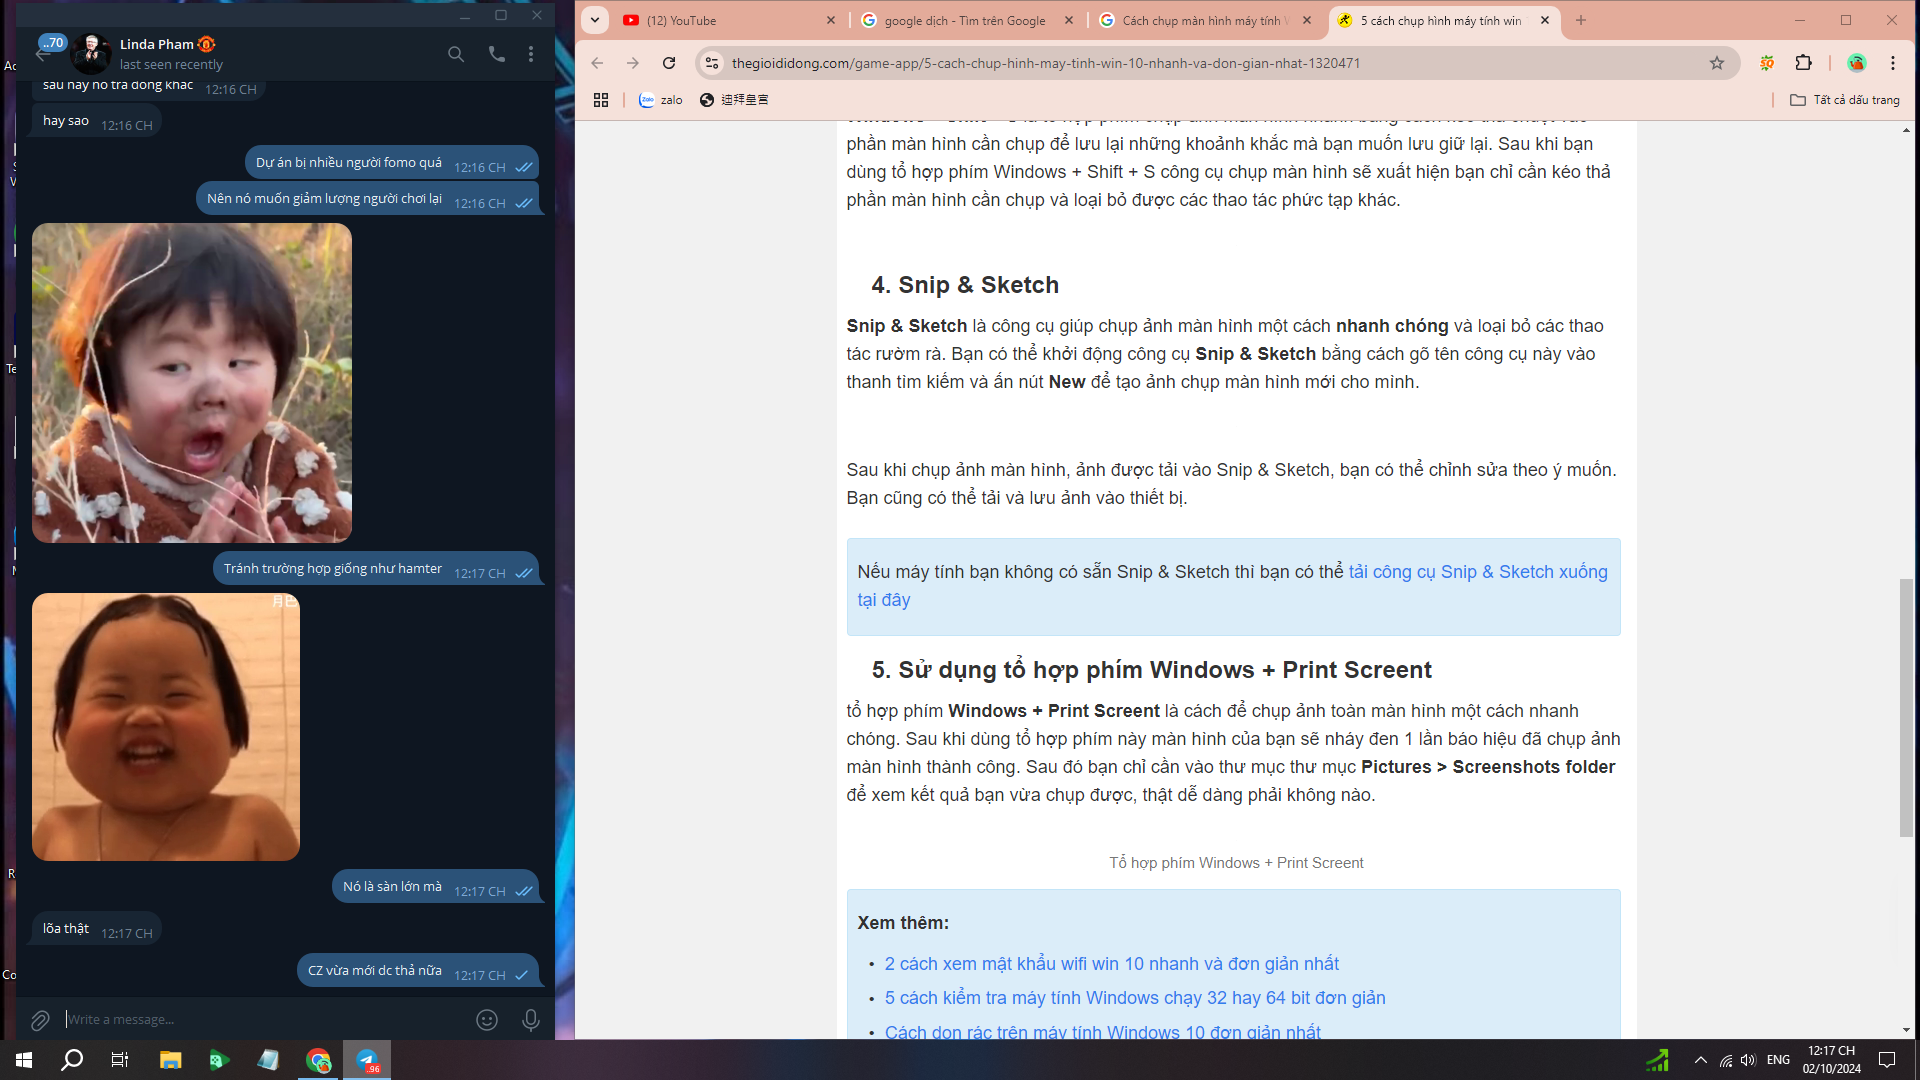Open the messy-faced child sticker image
Screen dimensions: 1920x1080
coord(192,383)
